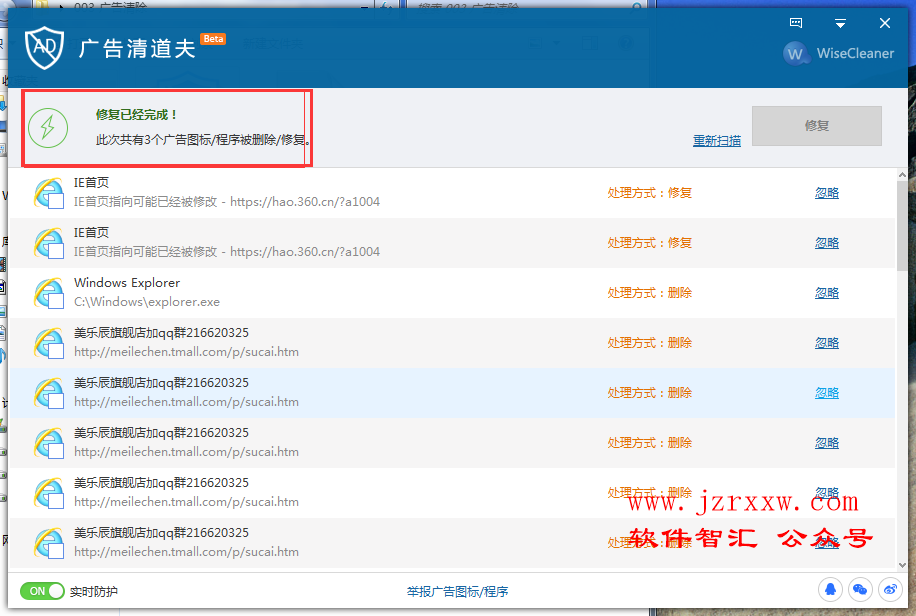Expand the title bar menu triangle
Screen dimensions: 916x616
coord(840,23)
